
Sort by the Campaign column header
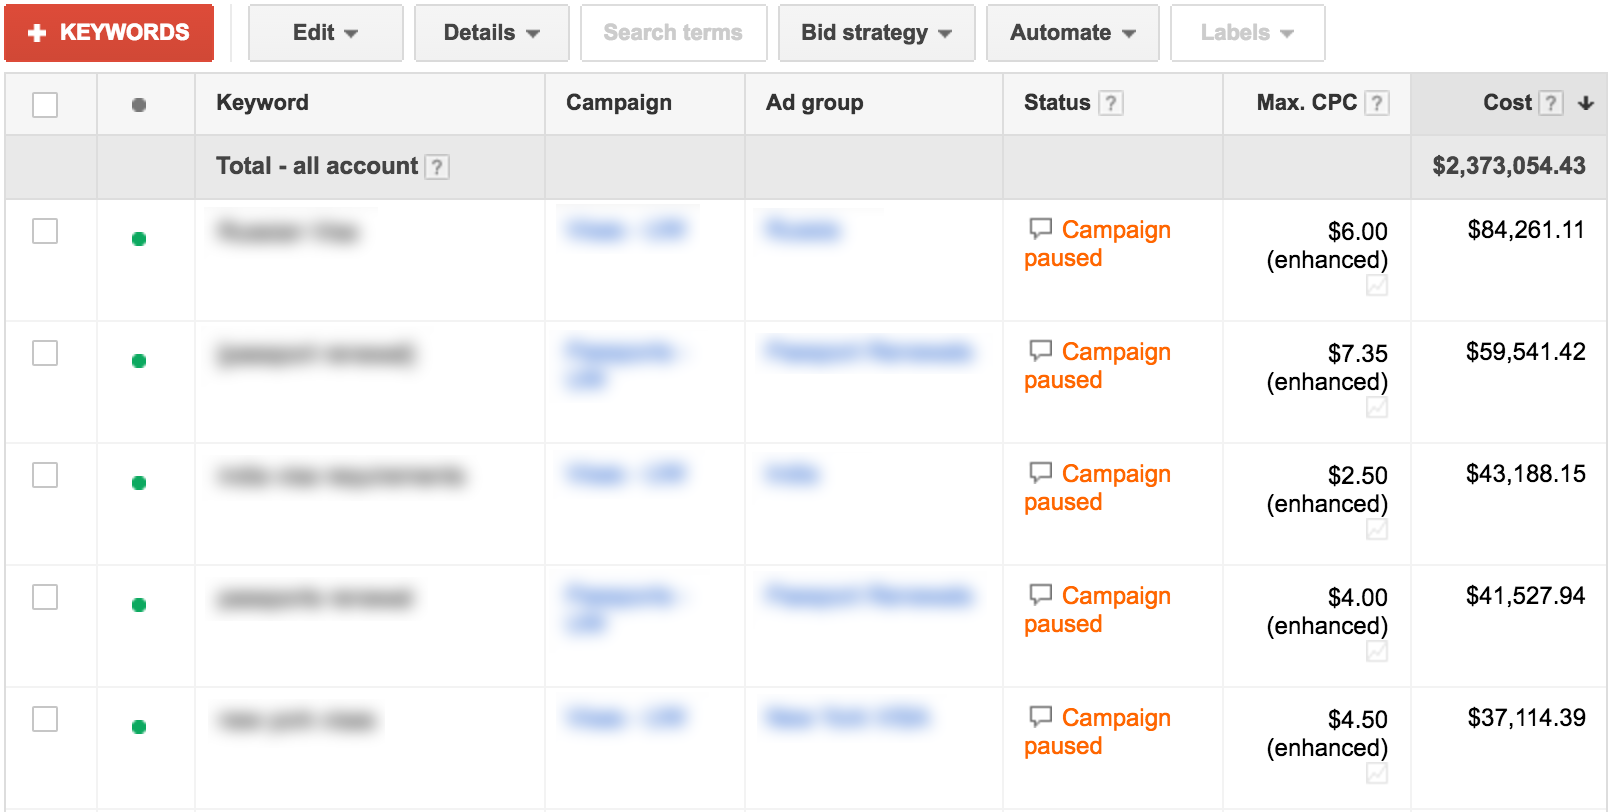[x=619, y=103]
